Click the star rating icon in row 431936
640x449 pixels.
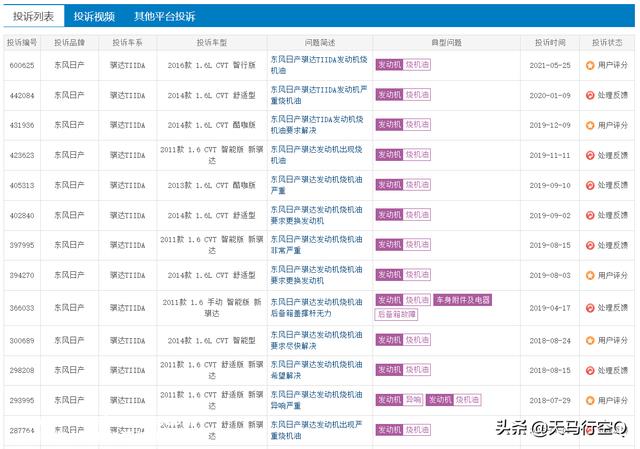[x=590, y=125]
